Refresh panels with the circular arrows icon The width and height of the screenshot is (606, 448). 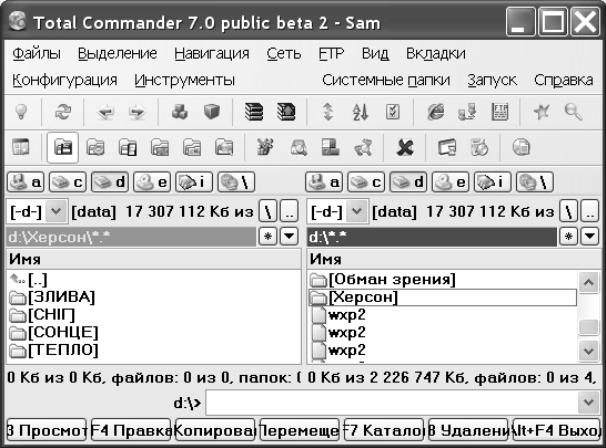[x=63, y=112]
